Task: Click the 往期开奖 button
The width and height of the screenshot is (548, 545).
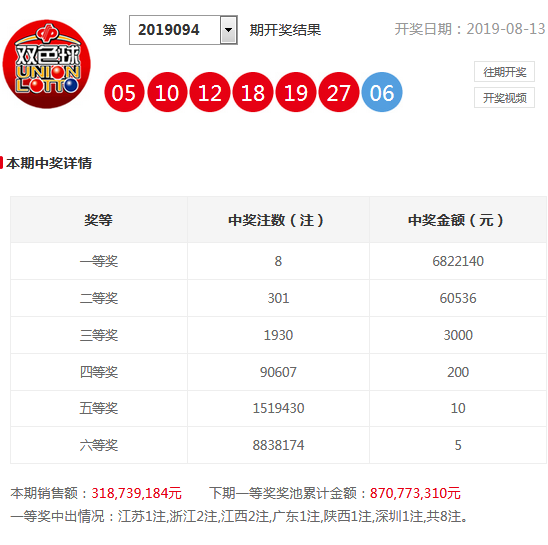Action: tap(504, 72)
